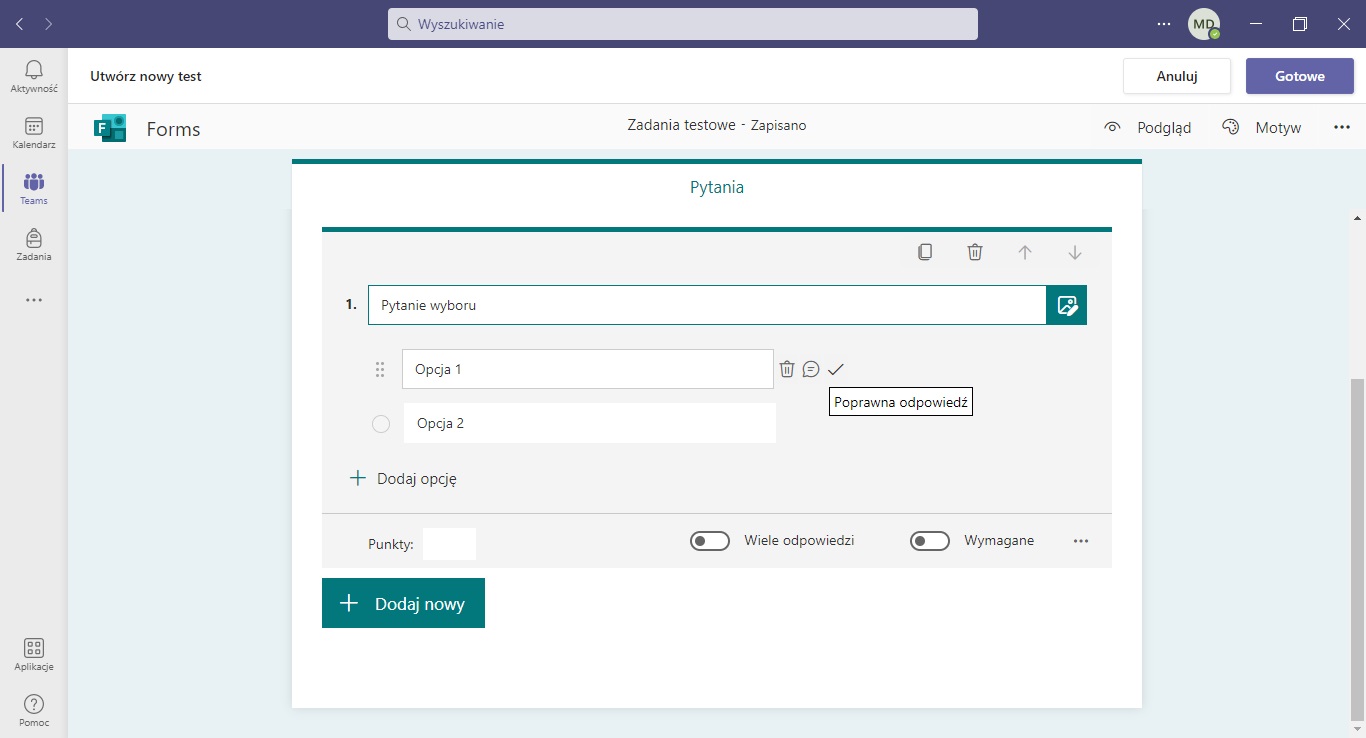Move question down with arrow icon
1366x738 pixels.
(1075, 252)
